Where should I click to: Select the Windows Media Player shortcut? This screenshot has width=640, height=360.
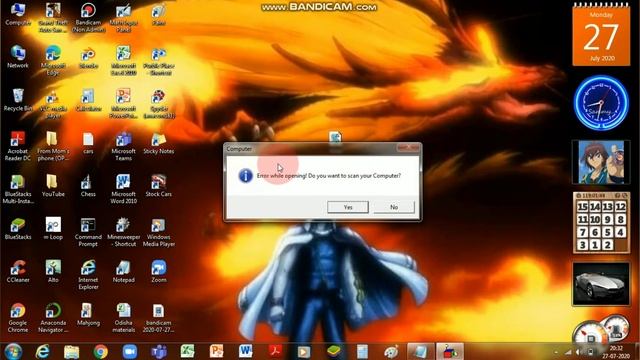coord(158,232)
